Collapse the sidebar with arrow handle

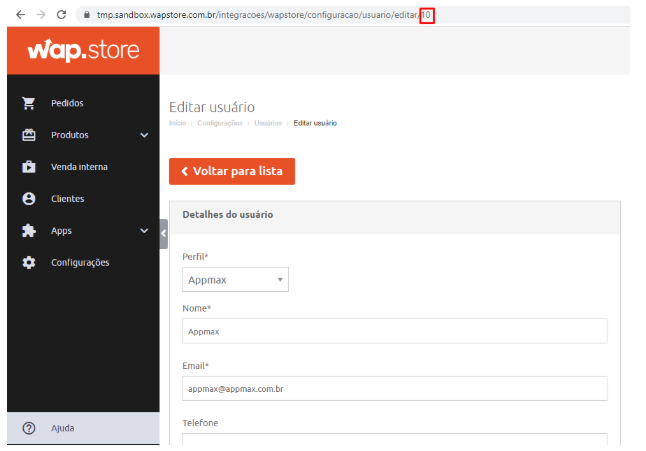[x=164, y=232]
